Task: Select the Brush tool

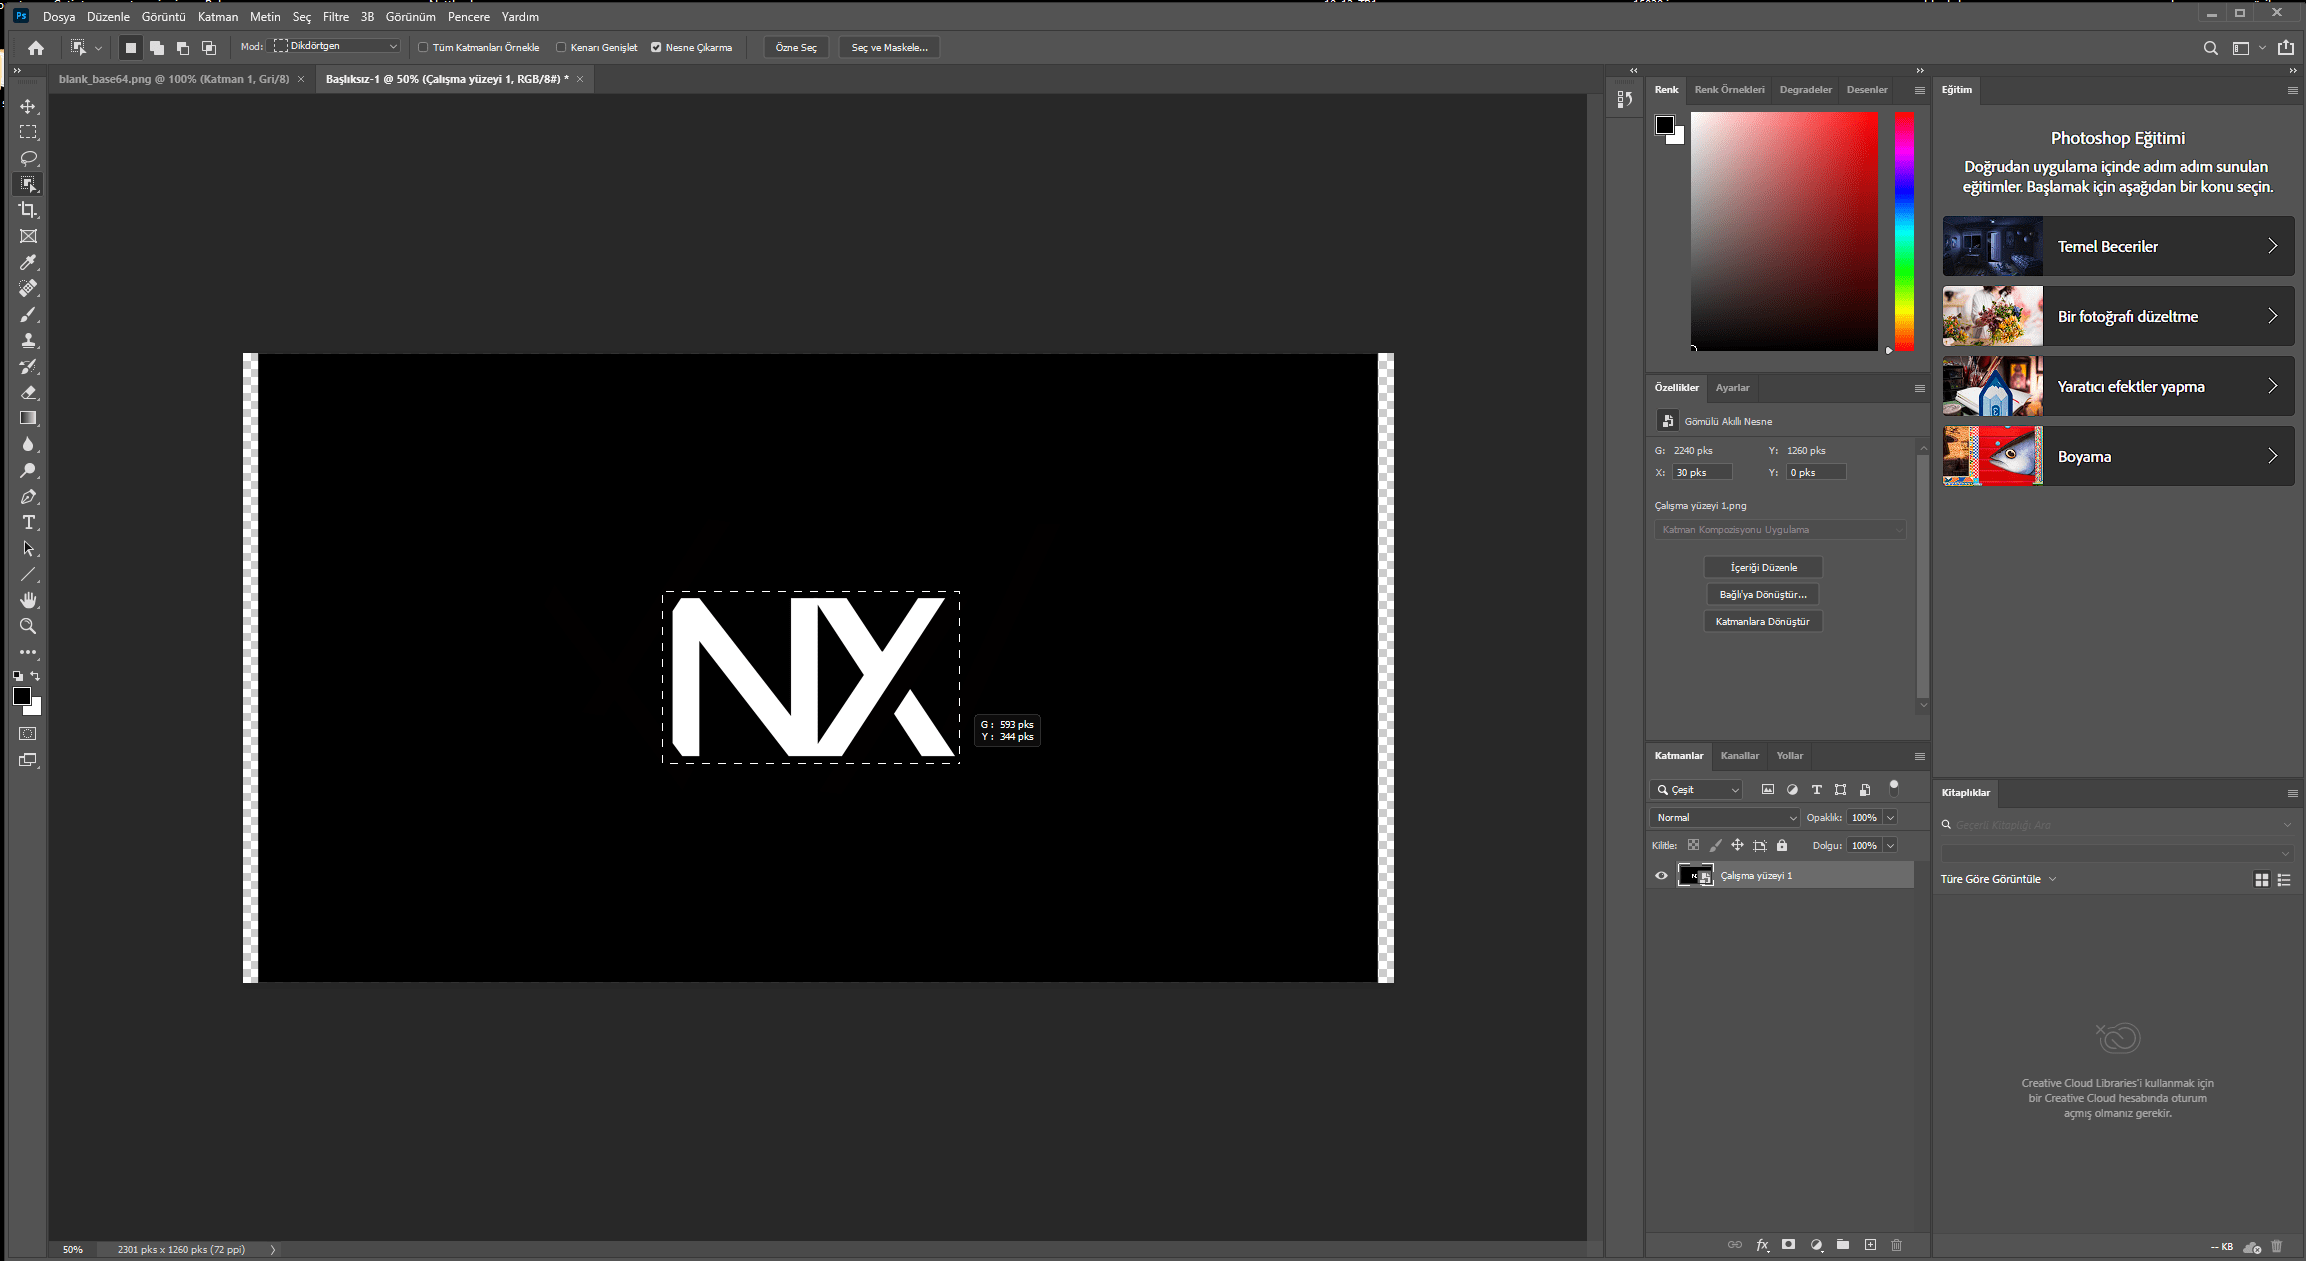Action: coord(28,314)
